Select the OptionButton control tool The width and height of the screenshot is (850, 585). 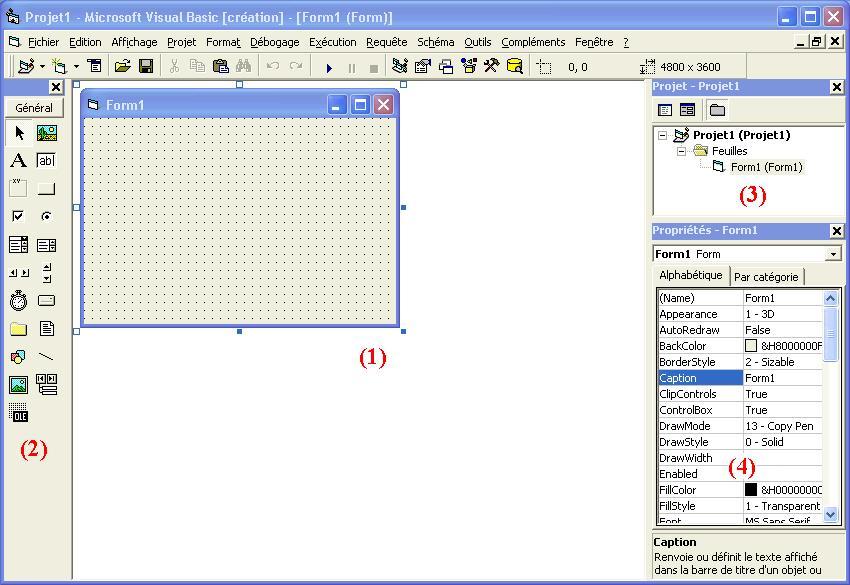(47, 216)
